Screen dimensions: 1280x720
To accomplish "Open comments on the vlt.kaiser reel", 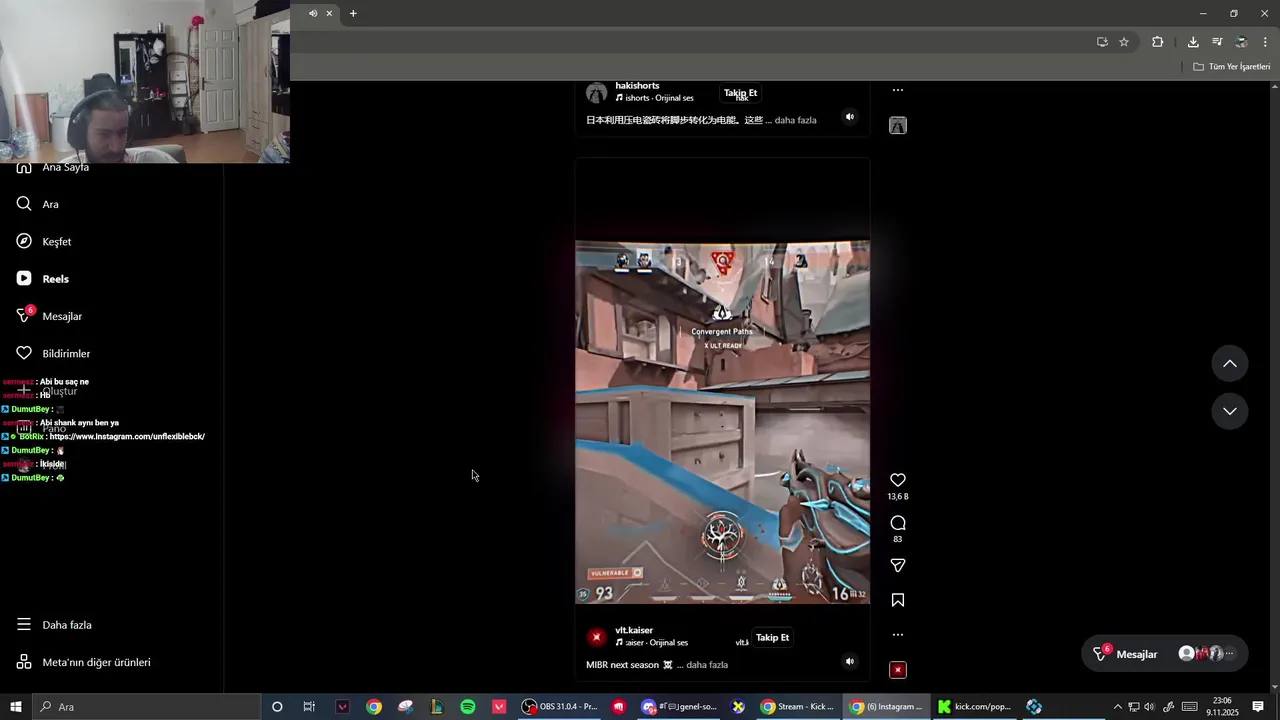I will pyautogui.click(x=898, y=523).
